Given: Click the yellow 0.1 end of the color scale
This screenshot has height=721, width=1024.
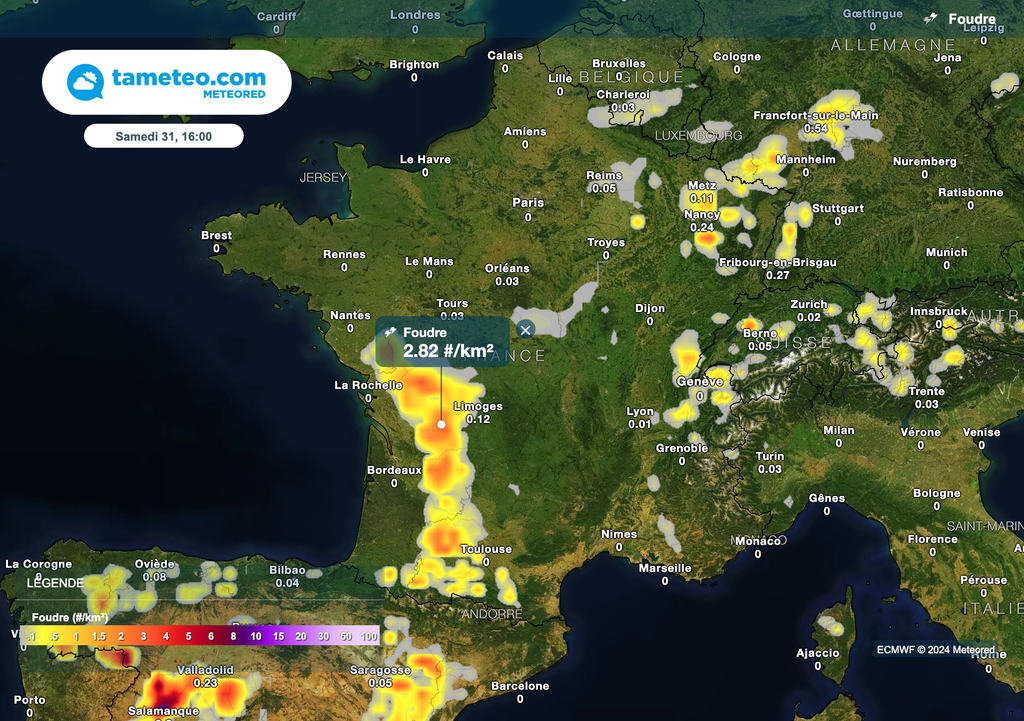Looking at the screenshot, I should [x=31, y=635].
